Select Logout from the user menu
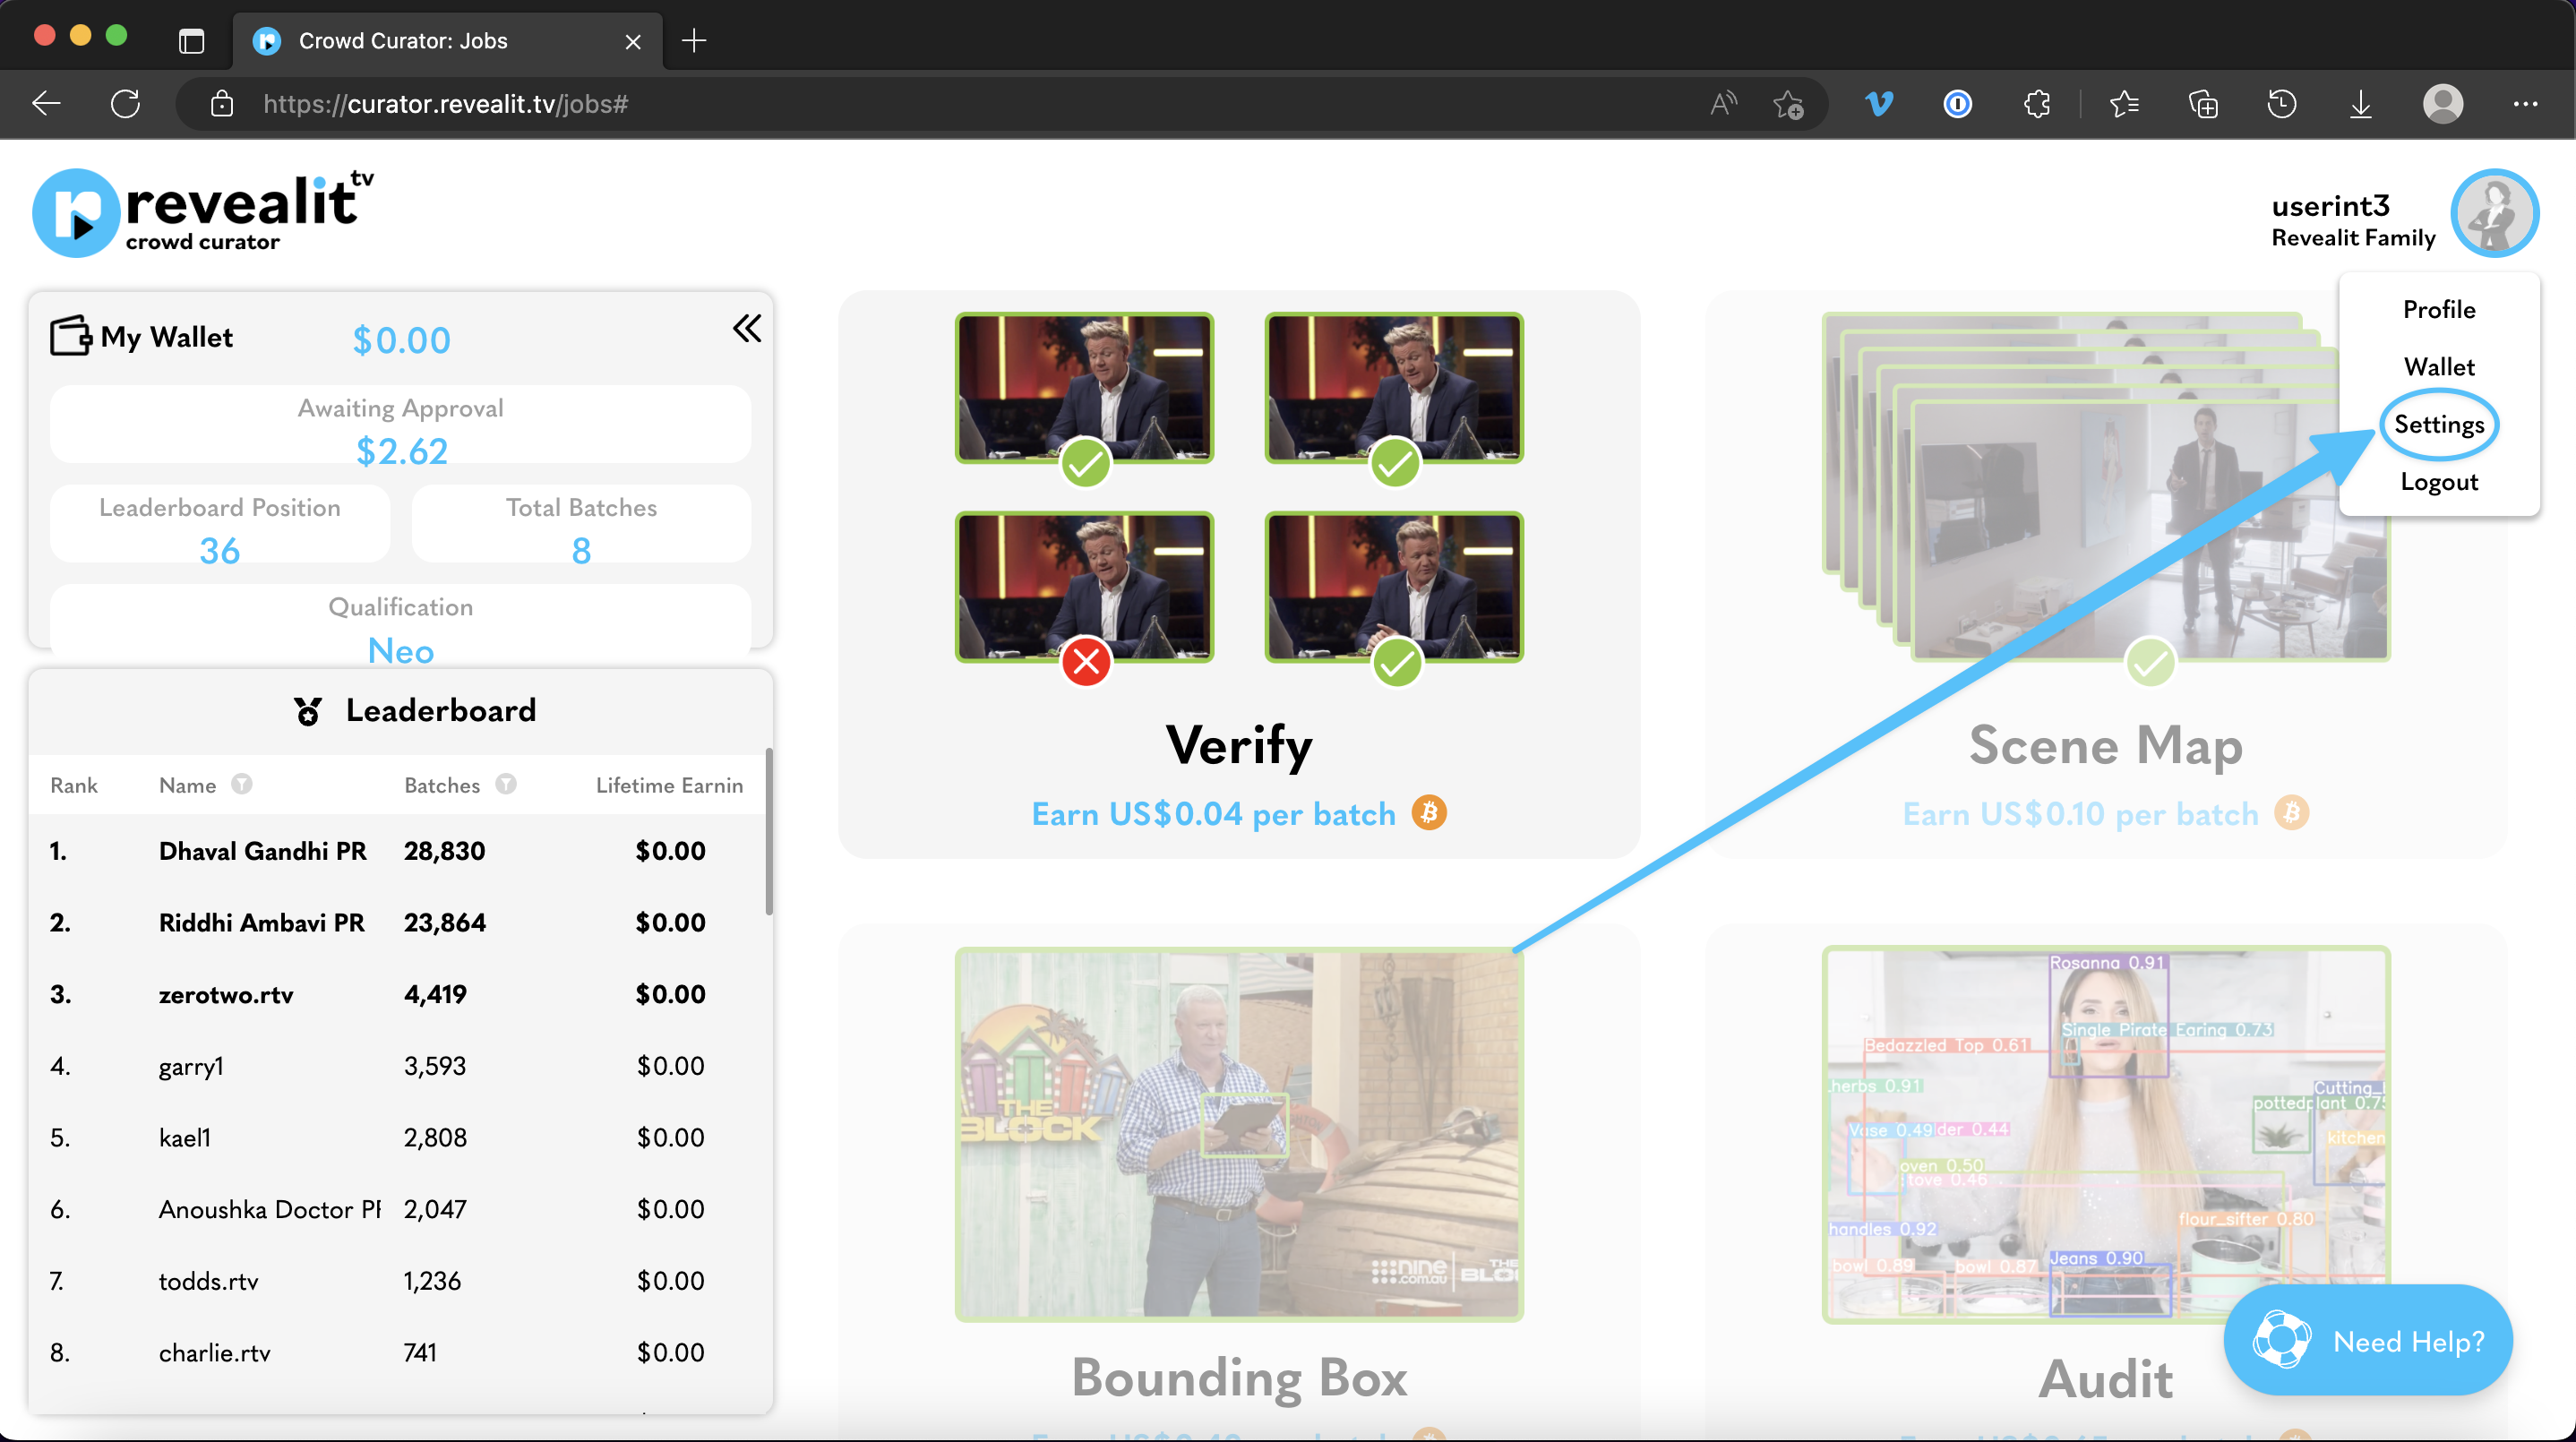 coord(2438,482)
